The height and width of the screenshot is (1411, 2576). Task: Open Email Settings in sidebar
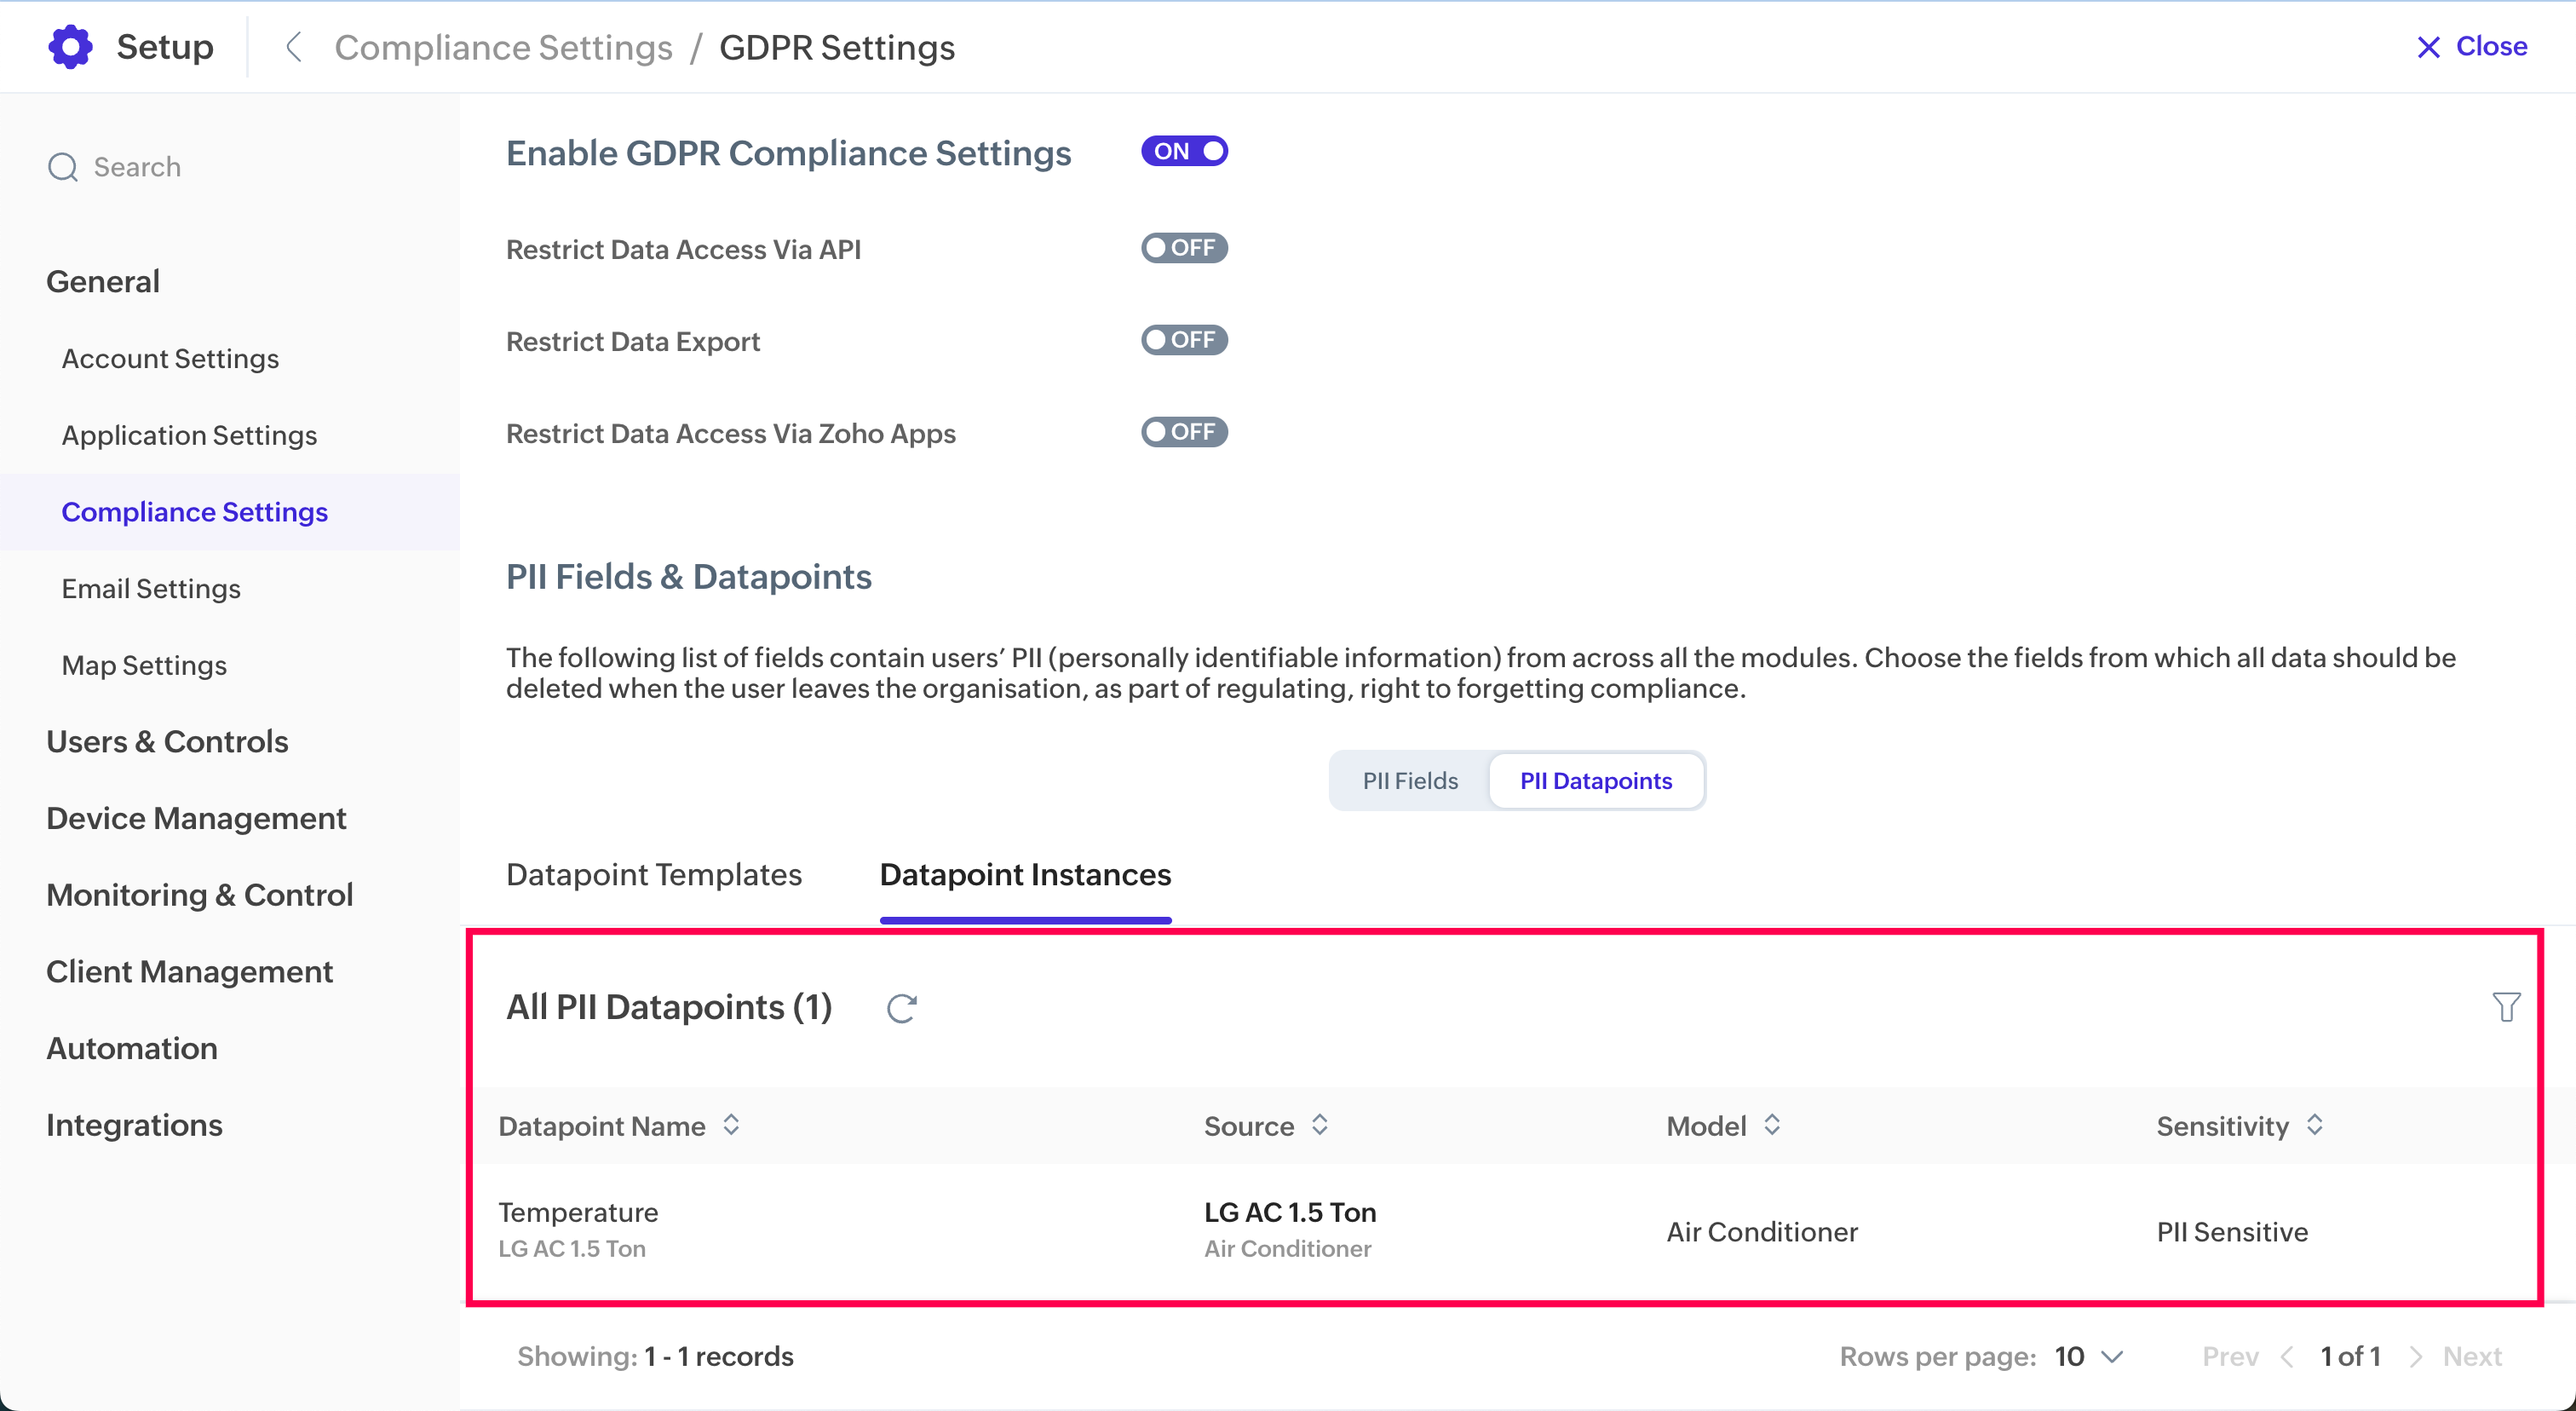point(151,588)
